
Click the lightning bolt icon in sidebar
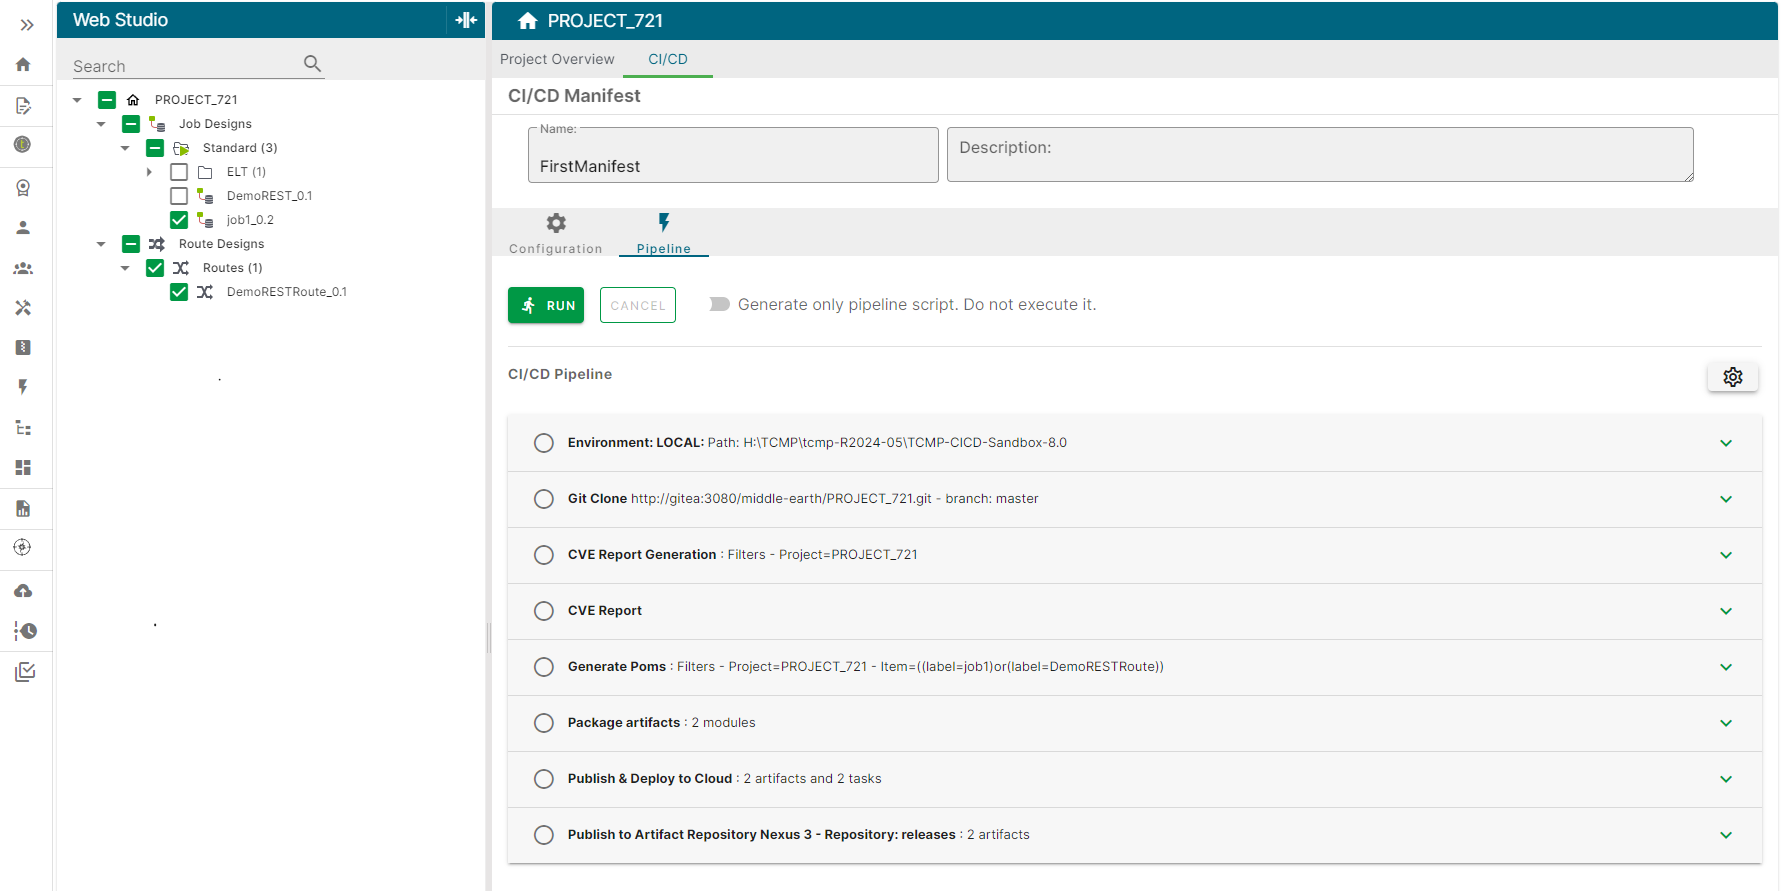pyautogui.click(x=23, y=387)
